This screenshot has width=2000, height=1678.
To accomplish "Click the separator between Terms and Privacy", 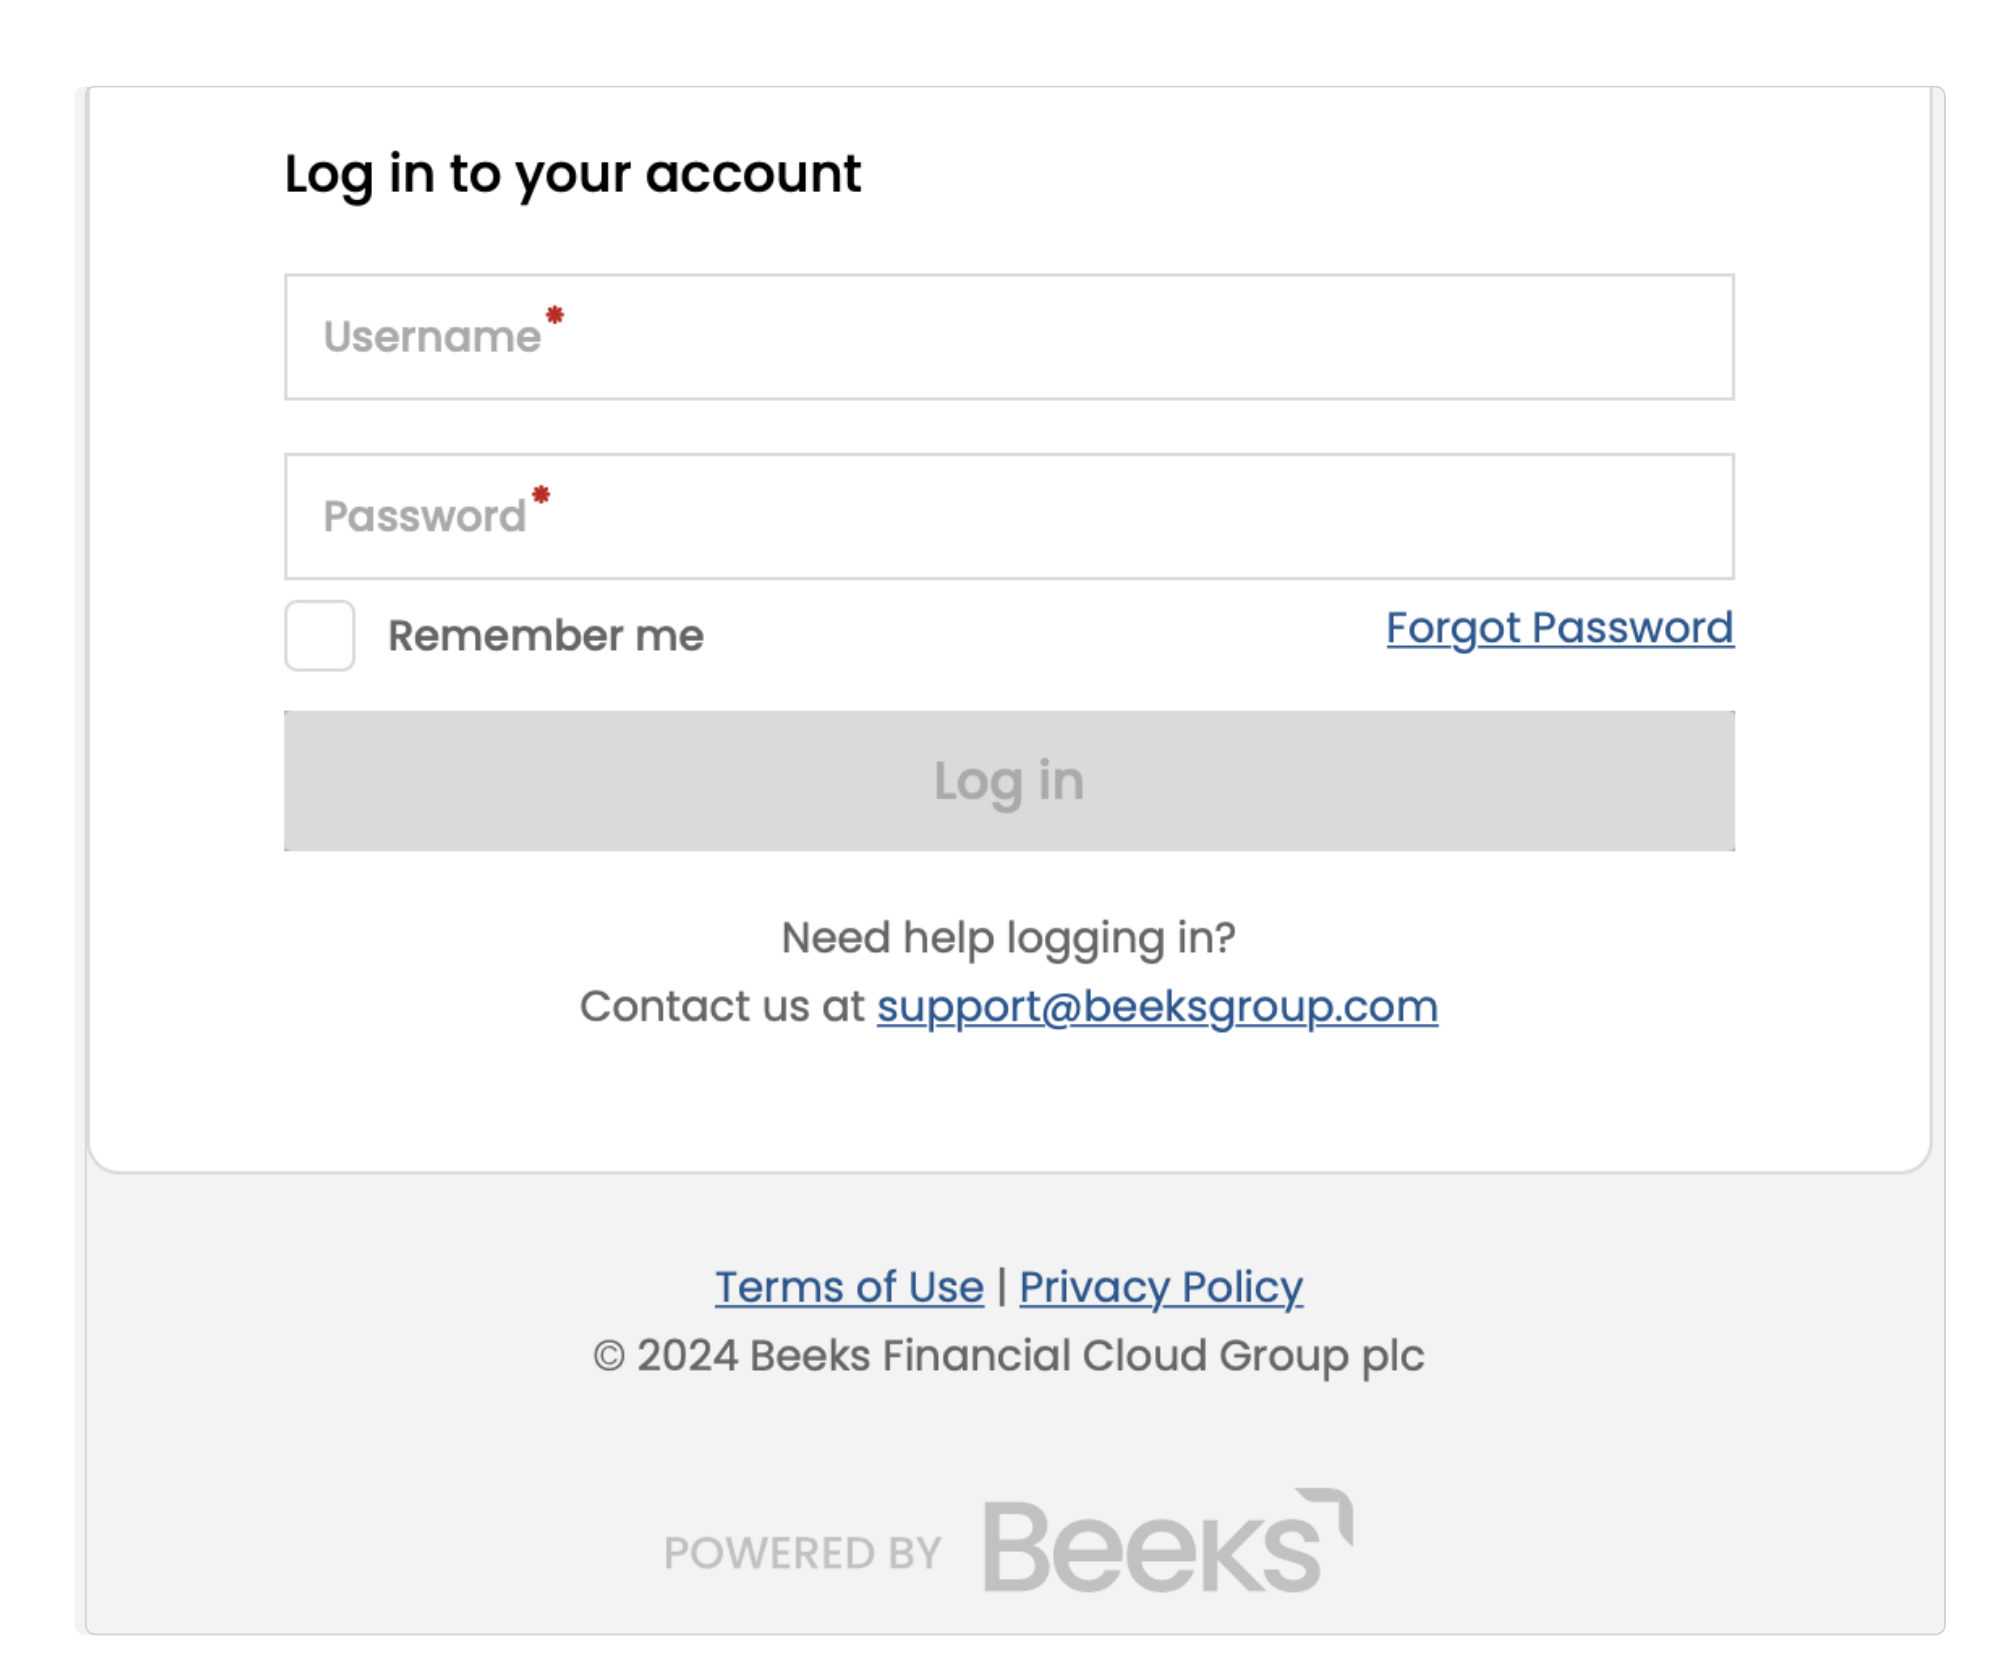I will pos(1002,1287).
